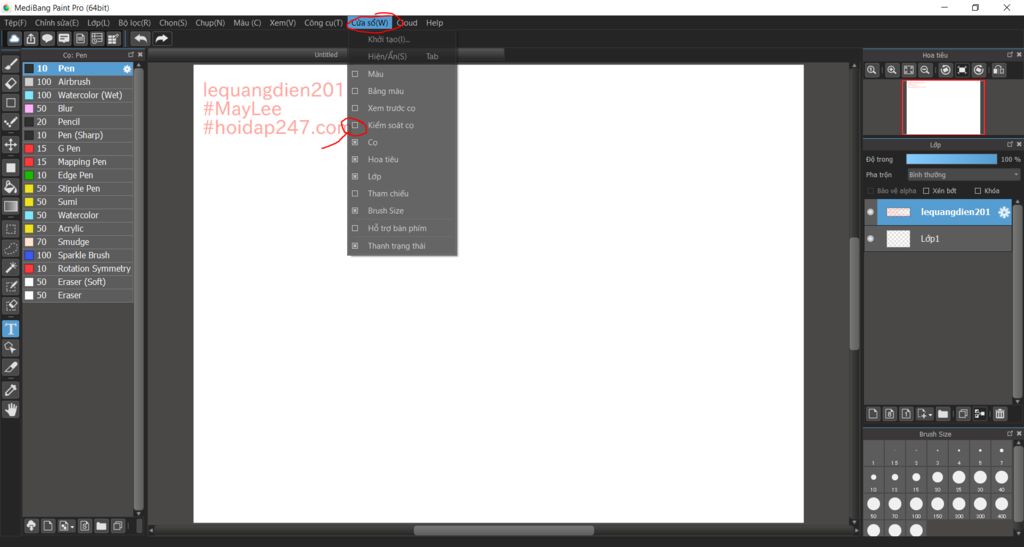Select the Divide/knife tool
This screenshot has height=547, width=1024.
point(10,367)
